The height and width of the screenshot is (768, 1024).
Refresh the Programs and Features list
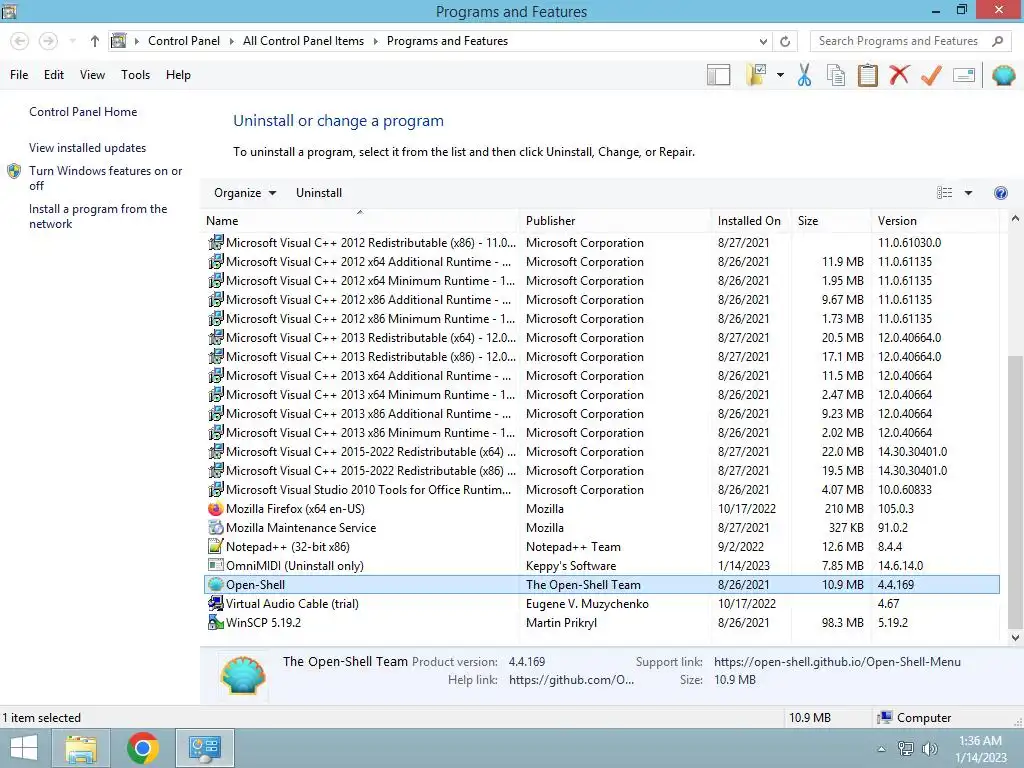coord(785,41)
